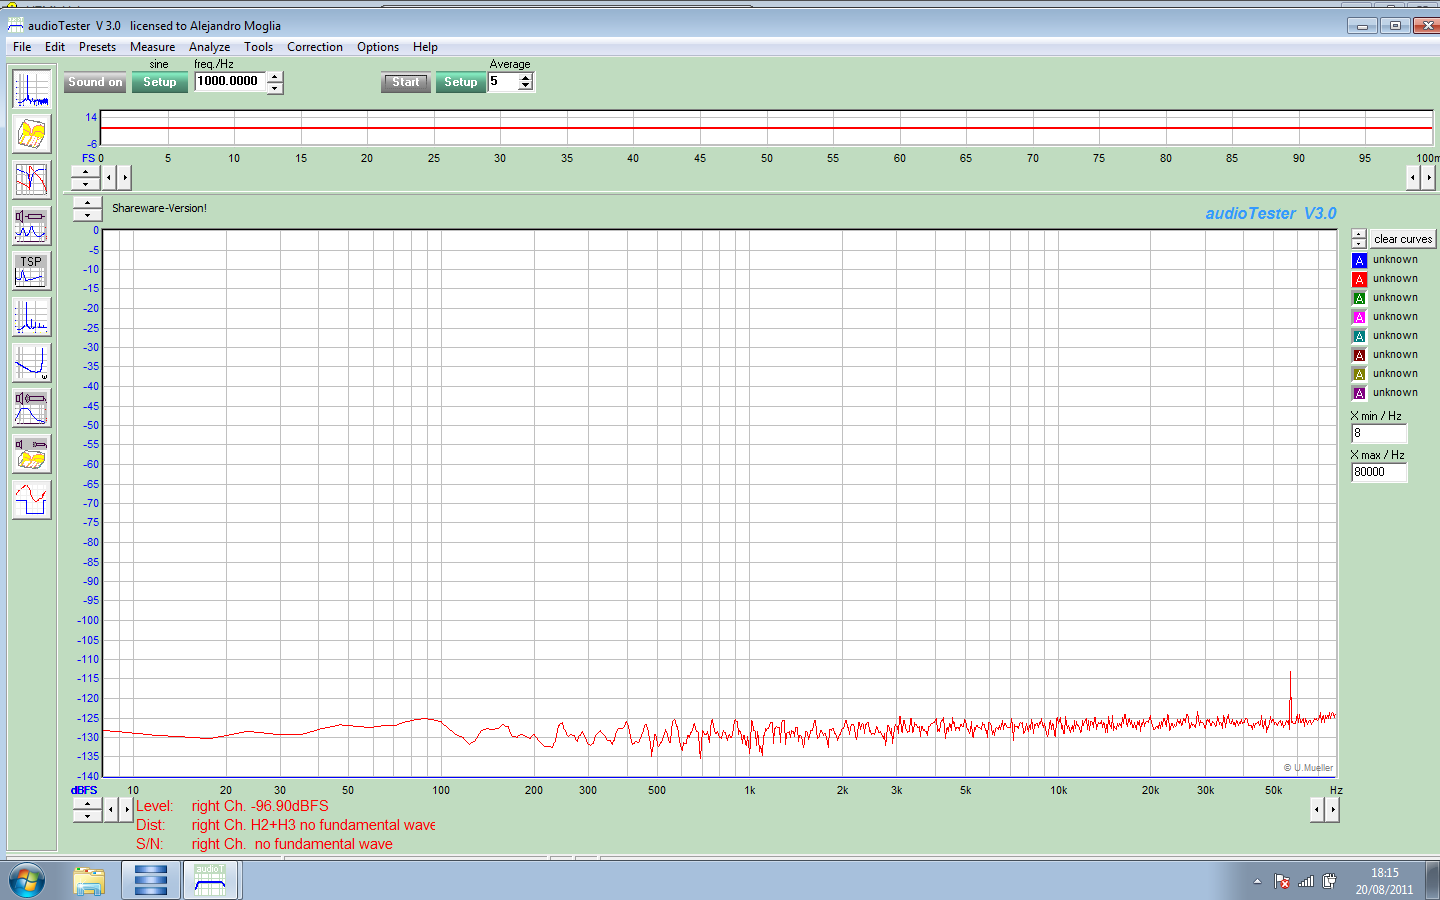Increase the Average count spinner
The width and height of the screenshot is (1440, 900).
click(x=526, y=77)
